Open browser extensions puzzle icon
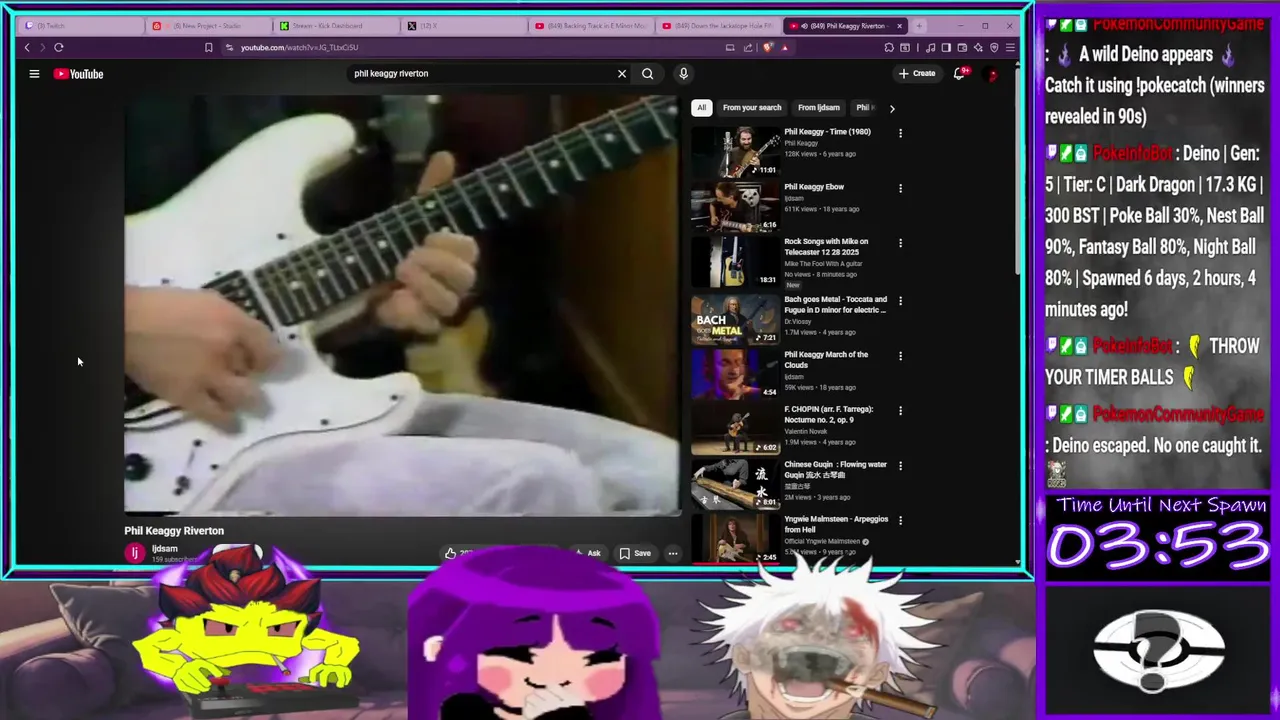This screenshot has height=720, width=1280. 889,47
